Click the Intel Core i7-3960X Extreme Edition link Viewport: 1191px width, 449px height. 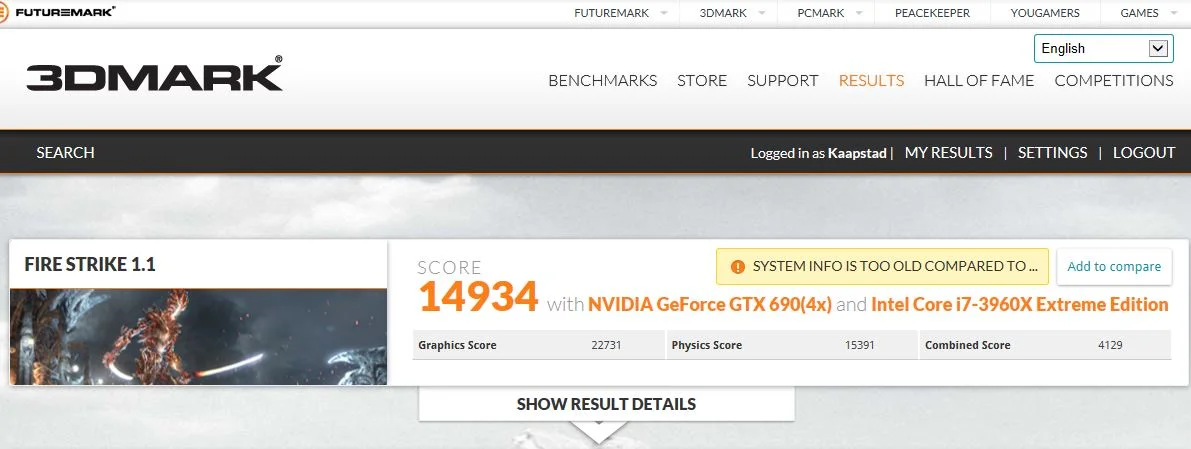tap(1019, 305)
